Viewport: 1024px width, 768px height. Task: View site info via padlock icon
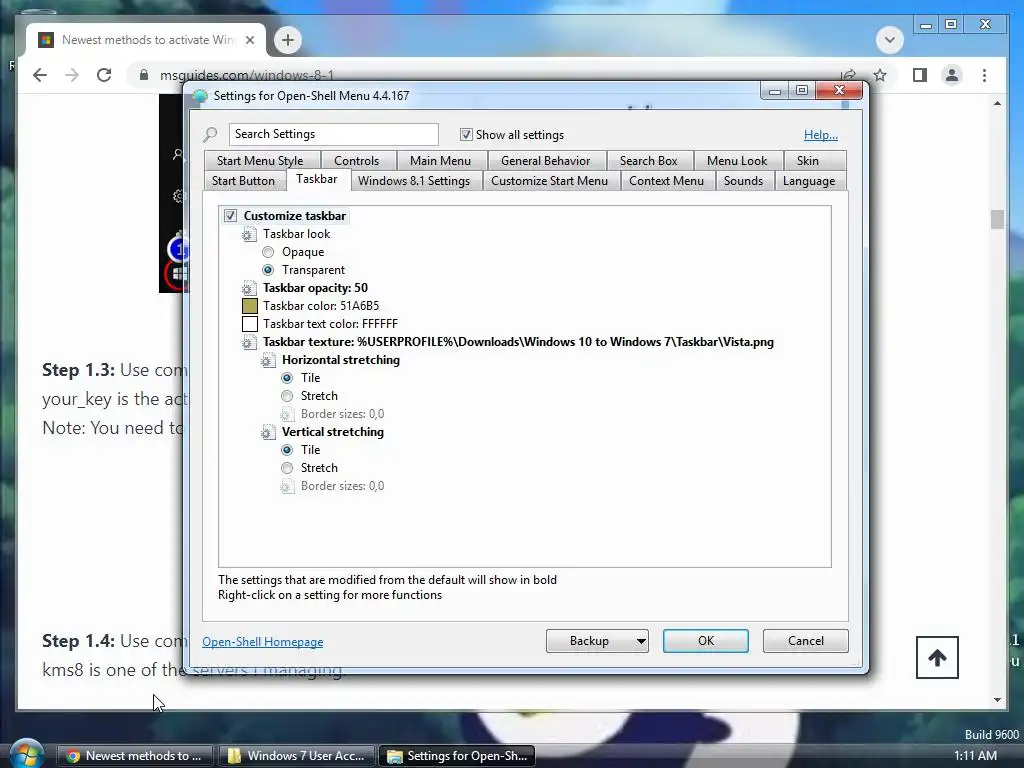(144, 75)
